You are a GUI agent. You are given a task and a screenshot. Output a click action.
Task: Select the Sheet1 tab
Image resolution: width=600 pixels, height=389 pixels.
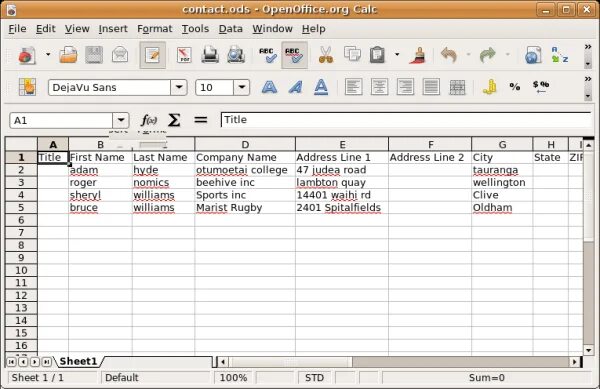coord(78,361)
